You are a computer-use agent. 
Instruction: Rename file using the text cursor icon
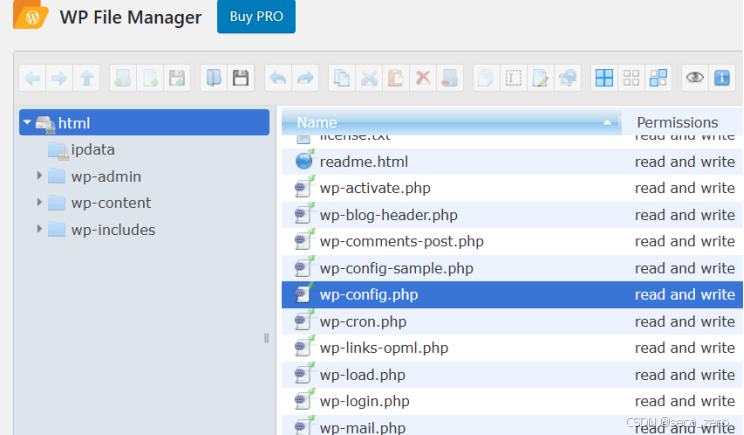click(x=513, y=78)
